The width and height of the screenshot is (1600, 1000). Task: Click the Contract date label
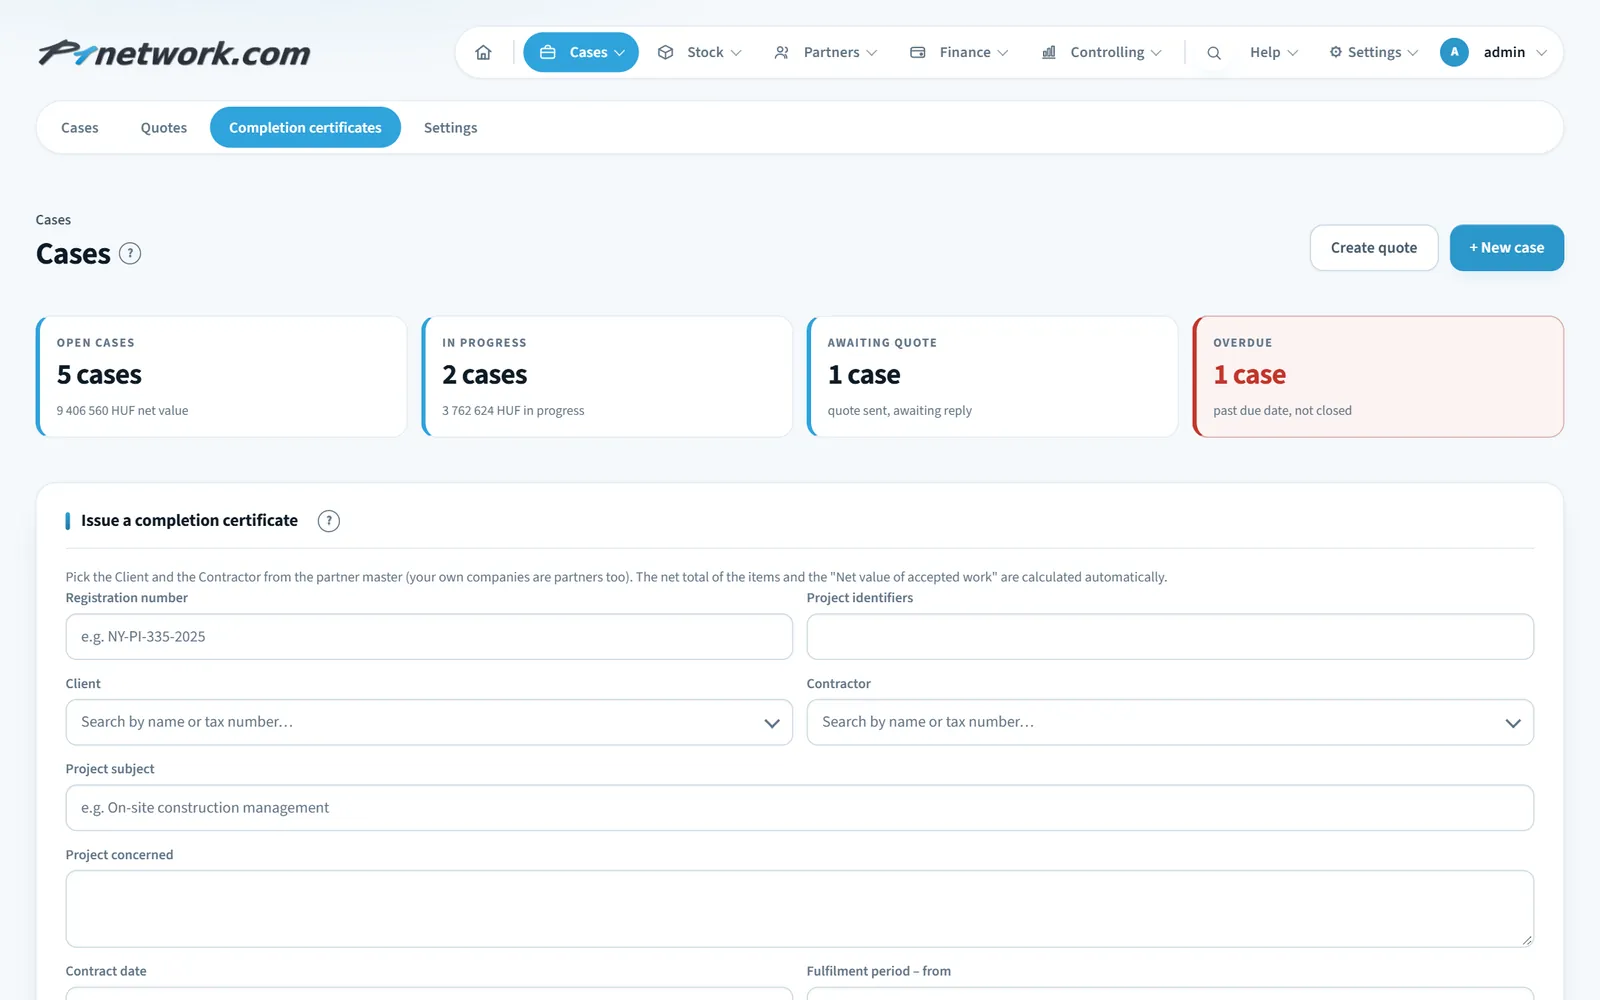106,971
